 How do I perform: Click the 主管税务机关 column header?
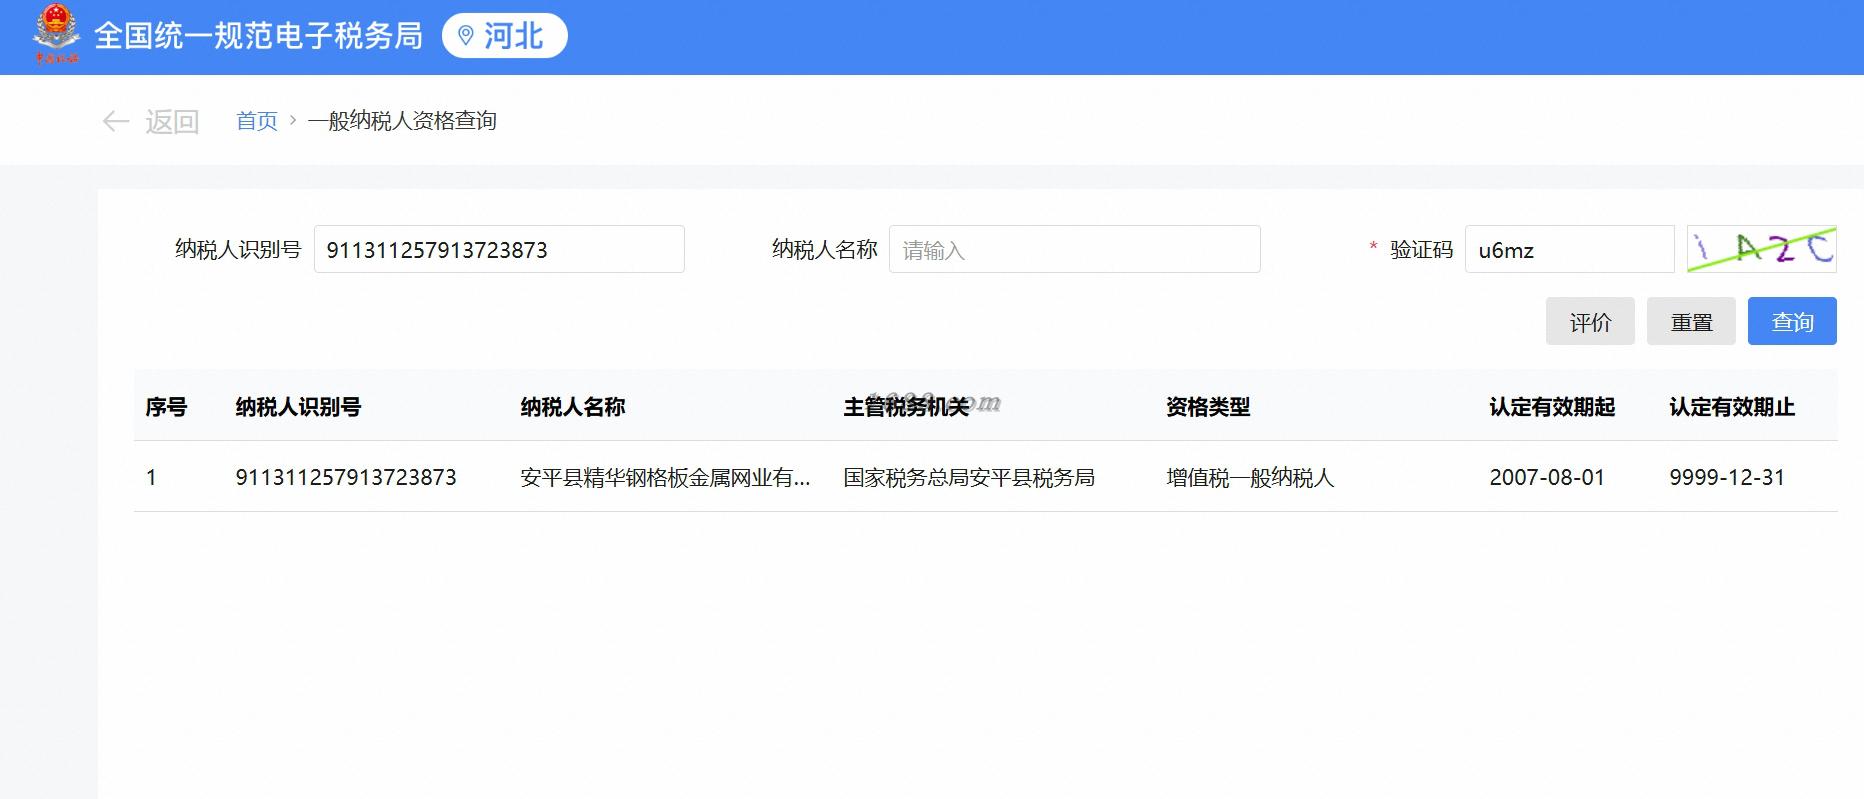[906, 407]
